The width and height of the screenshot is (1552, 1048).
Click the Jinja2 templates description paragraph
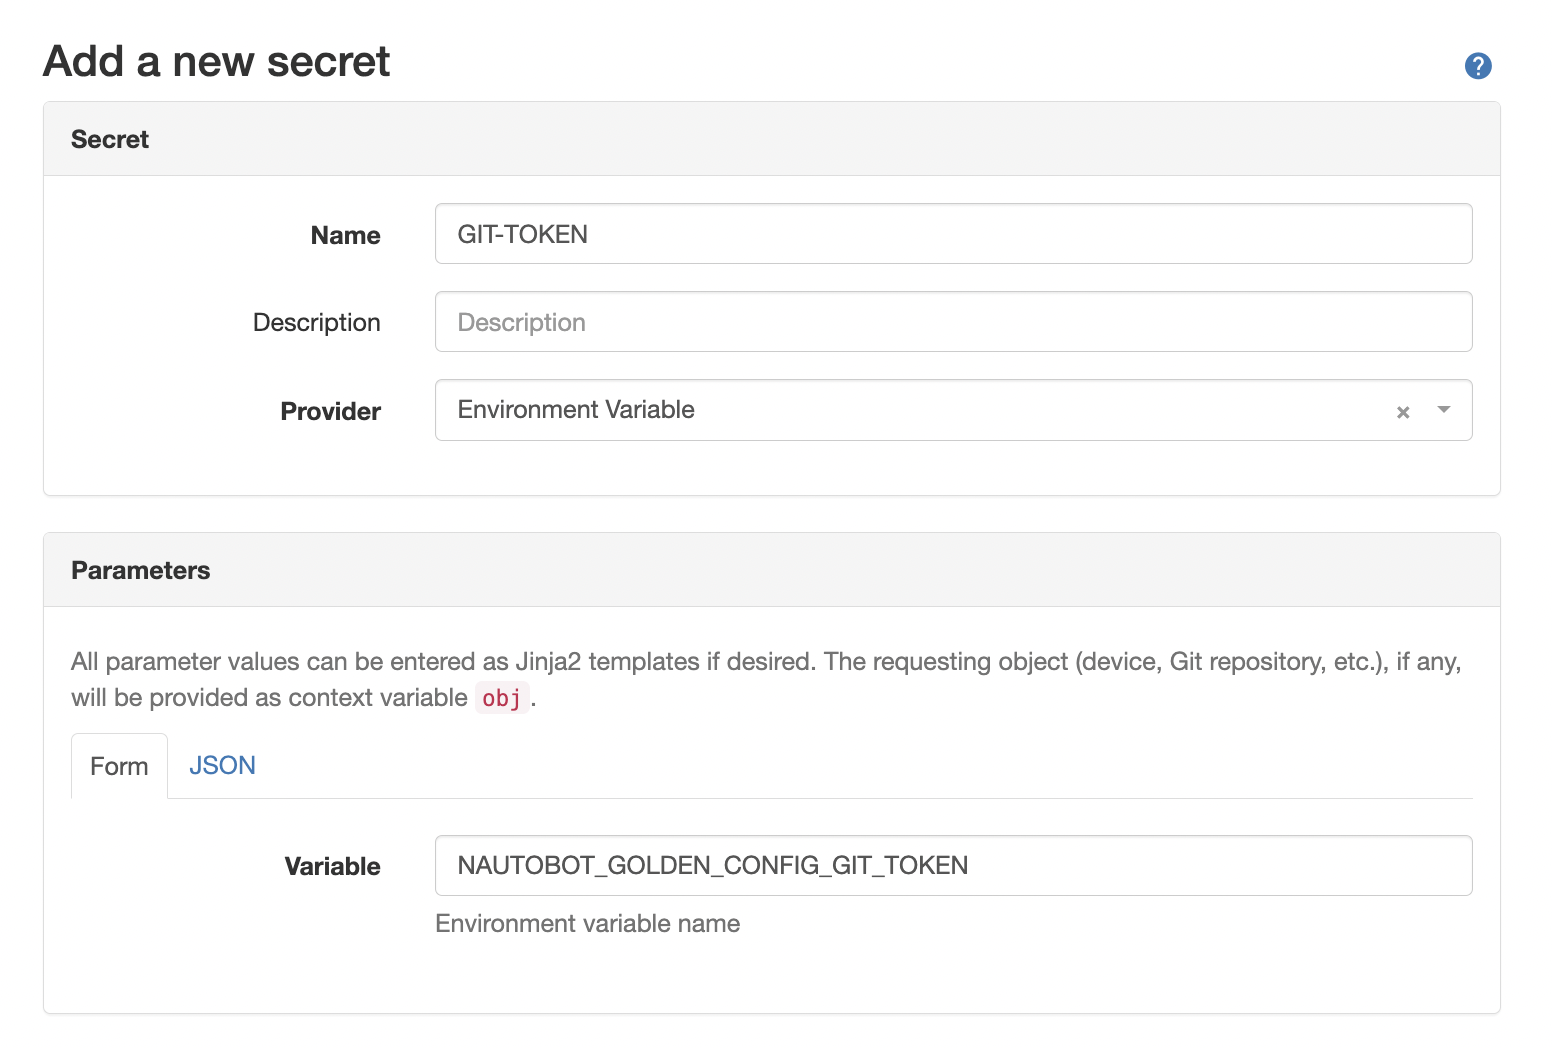(x=767, y=679)
